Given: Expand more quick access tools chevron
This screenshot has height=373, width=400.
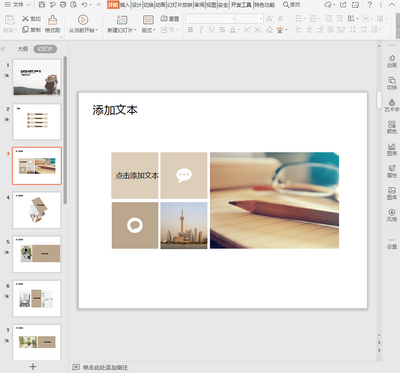Looking at the screenshot, I should click(98, 5).
